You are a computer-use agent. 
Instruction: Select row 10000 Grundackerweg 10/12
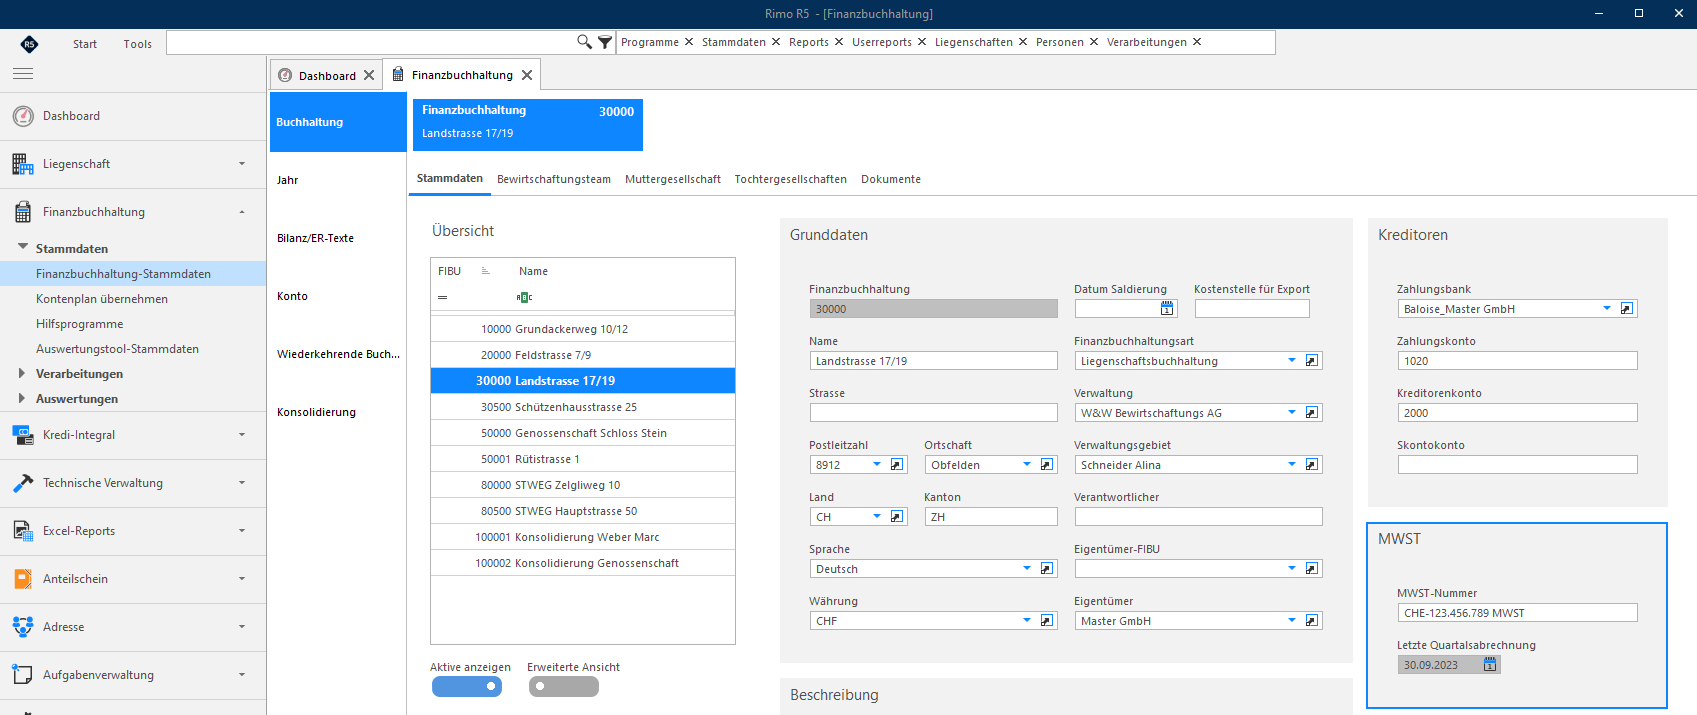click(x=583, y=329)
